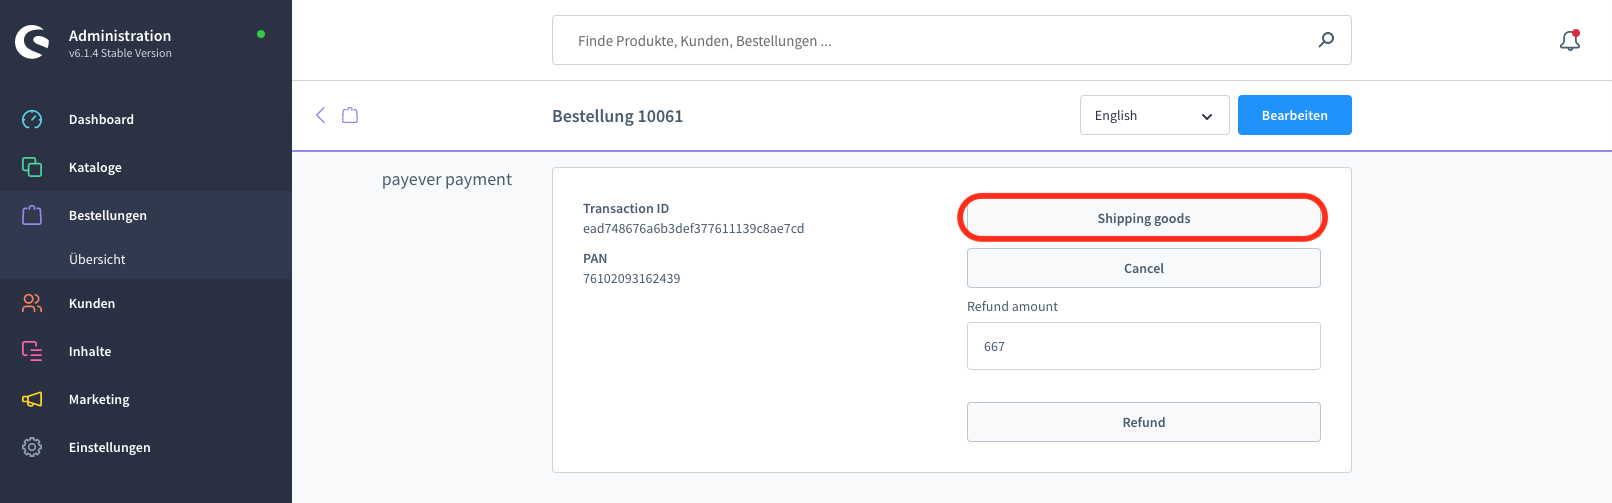Go back with the left chevron
Viewport: 1612px width, 503px height.
pyautogui.click(x=321, y=115)
